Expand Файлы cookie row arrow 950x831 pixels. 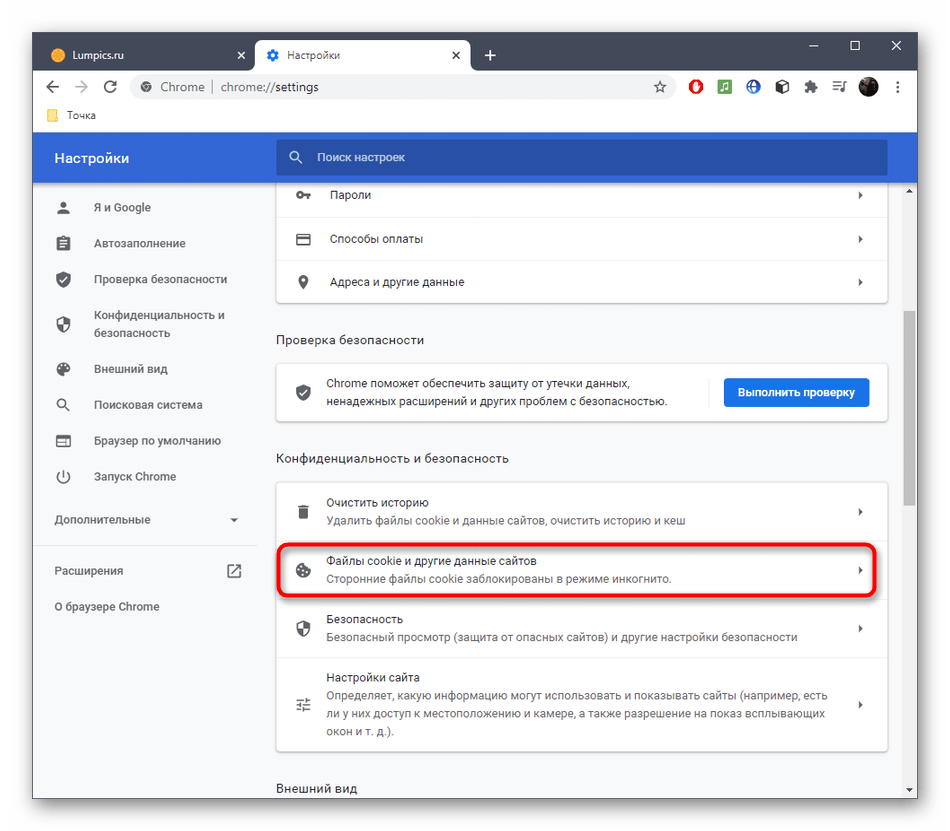tap(860, 570)
